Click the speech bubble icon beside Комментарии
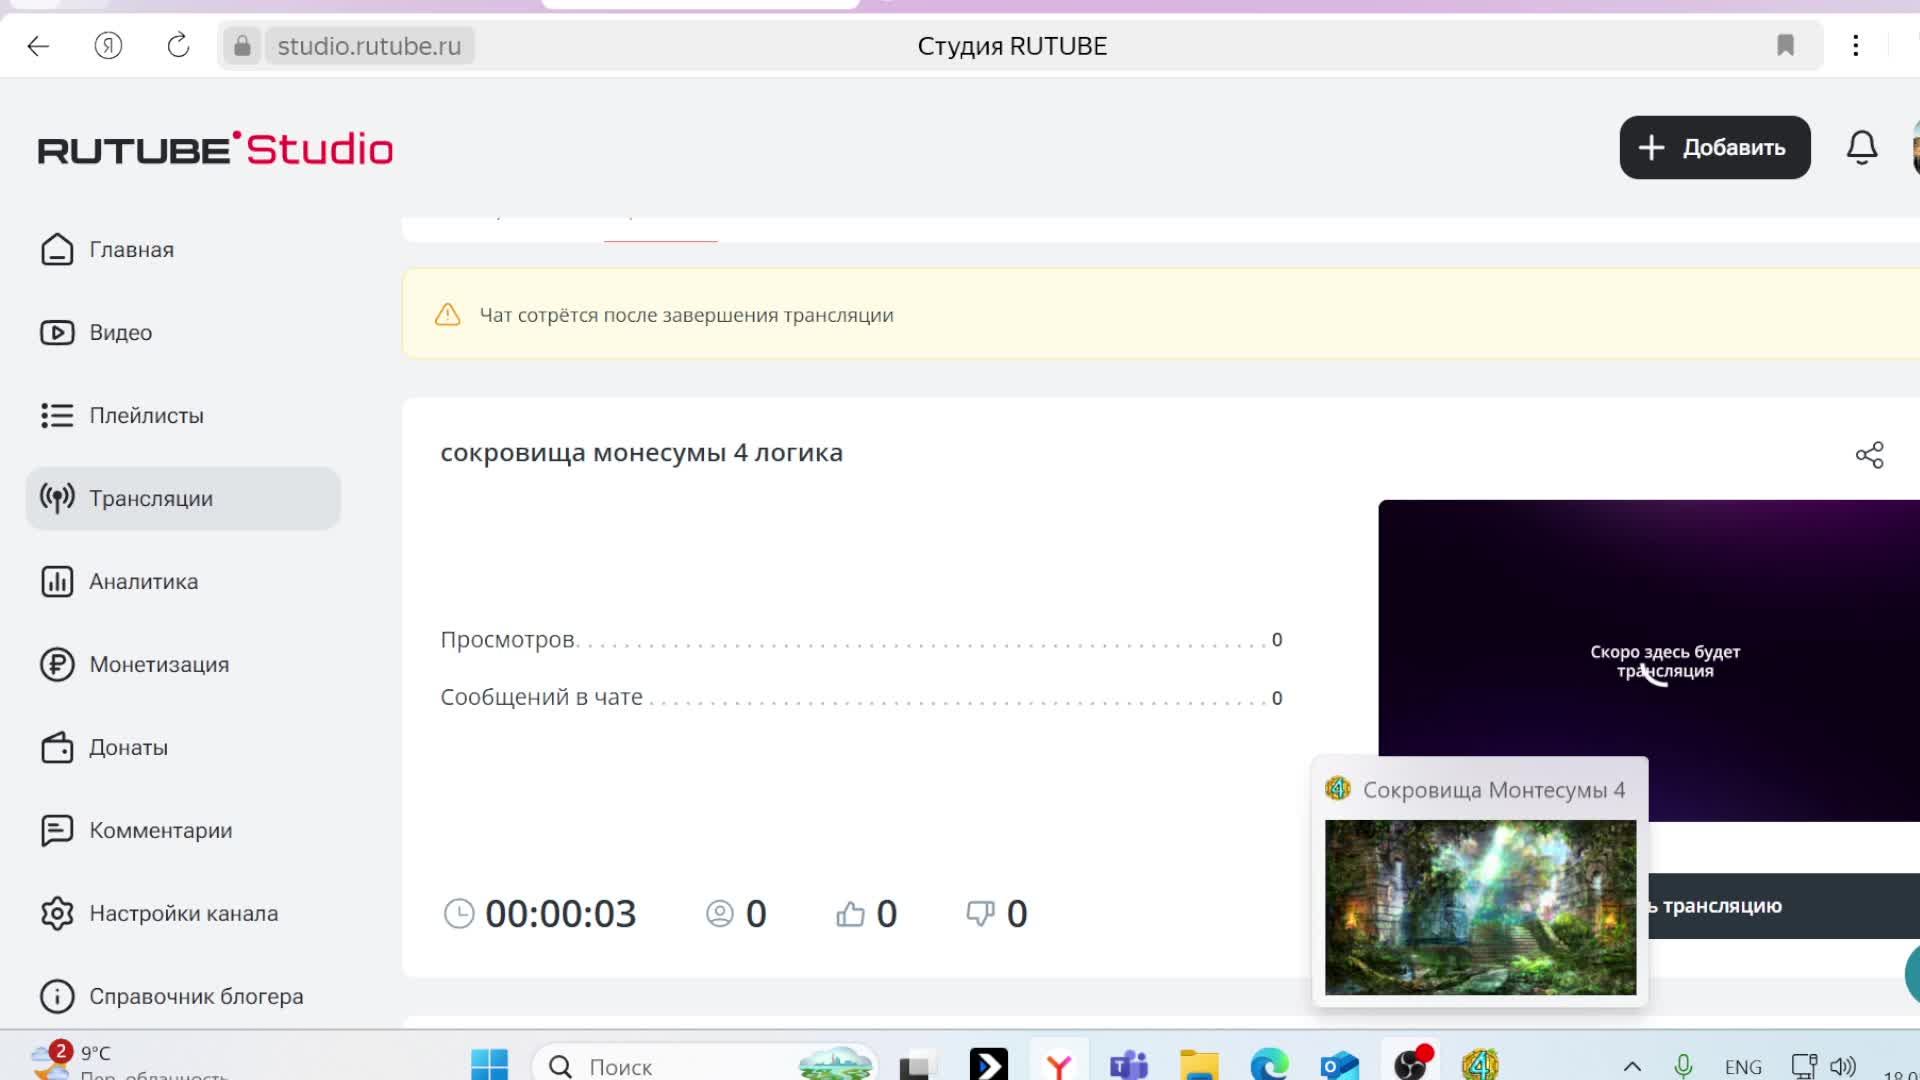Viewport: 1920px width, 1080px height. (57, 831)
